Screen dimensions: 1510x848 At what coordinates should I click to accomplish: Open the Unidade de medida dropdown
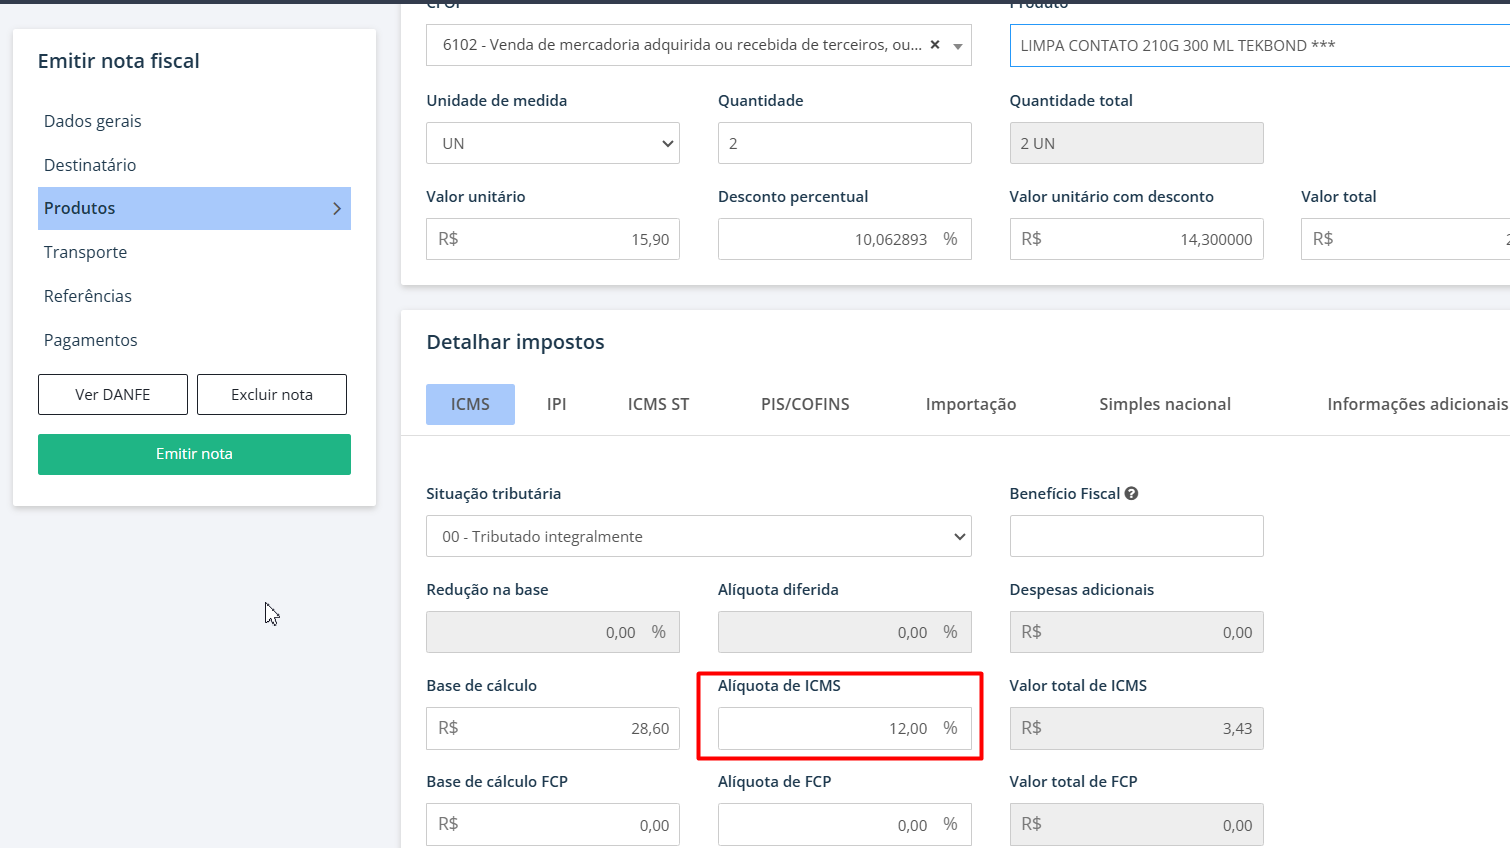pos(552,143)
